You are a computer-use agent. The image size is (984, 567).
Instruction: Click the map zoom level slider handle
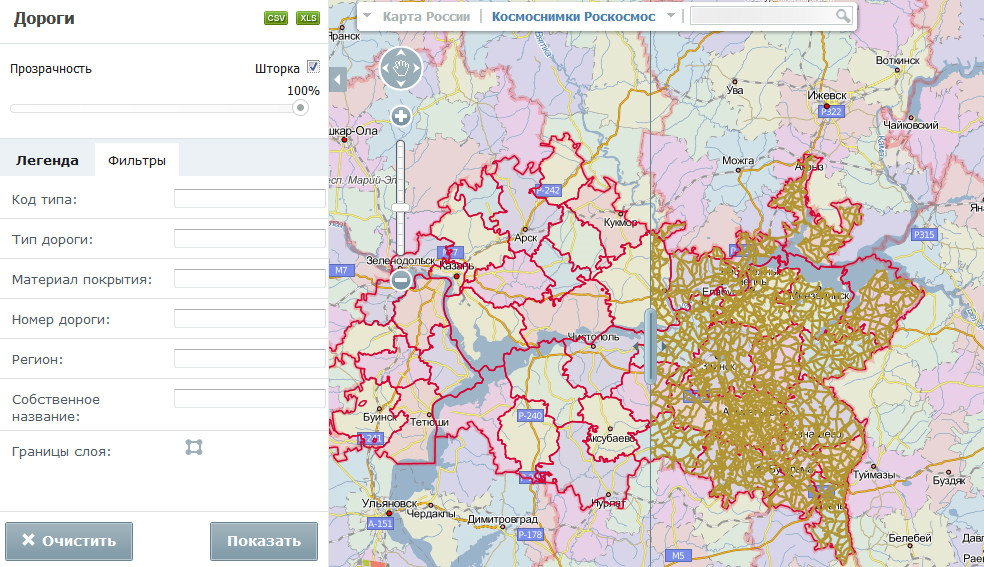tap(401, 207)
